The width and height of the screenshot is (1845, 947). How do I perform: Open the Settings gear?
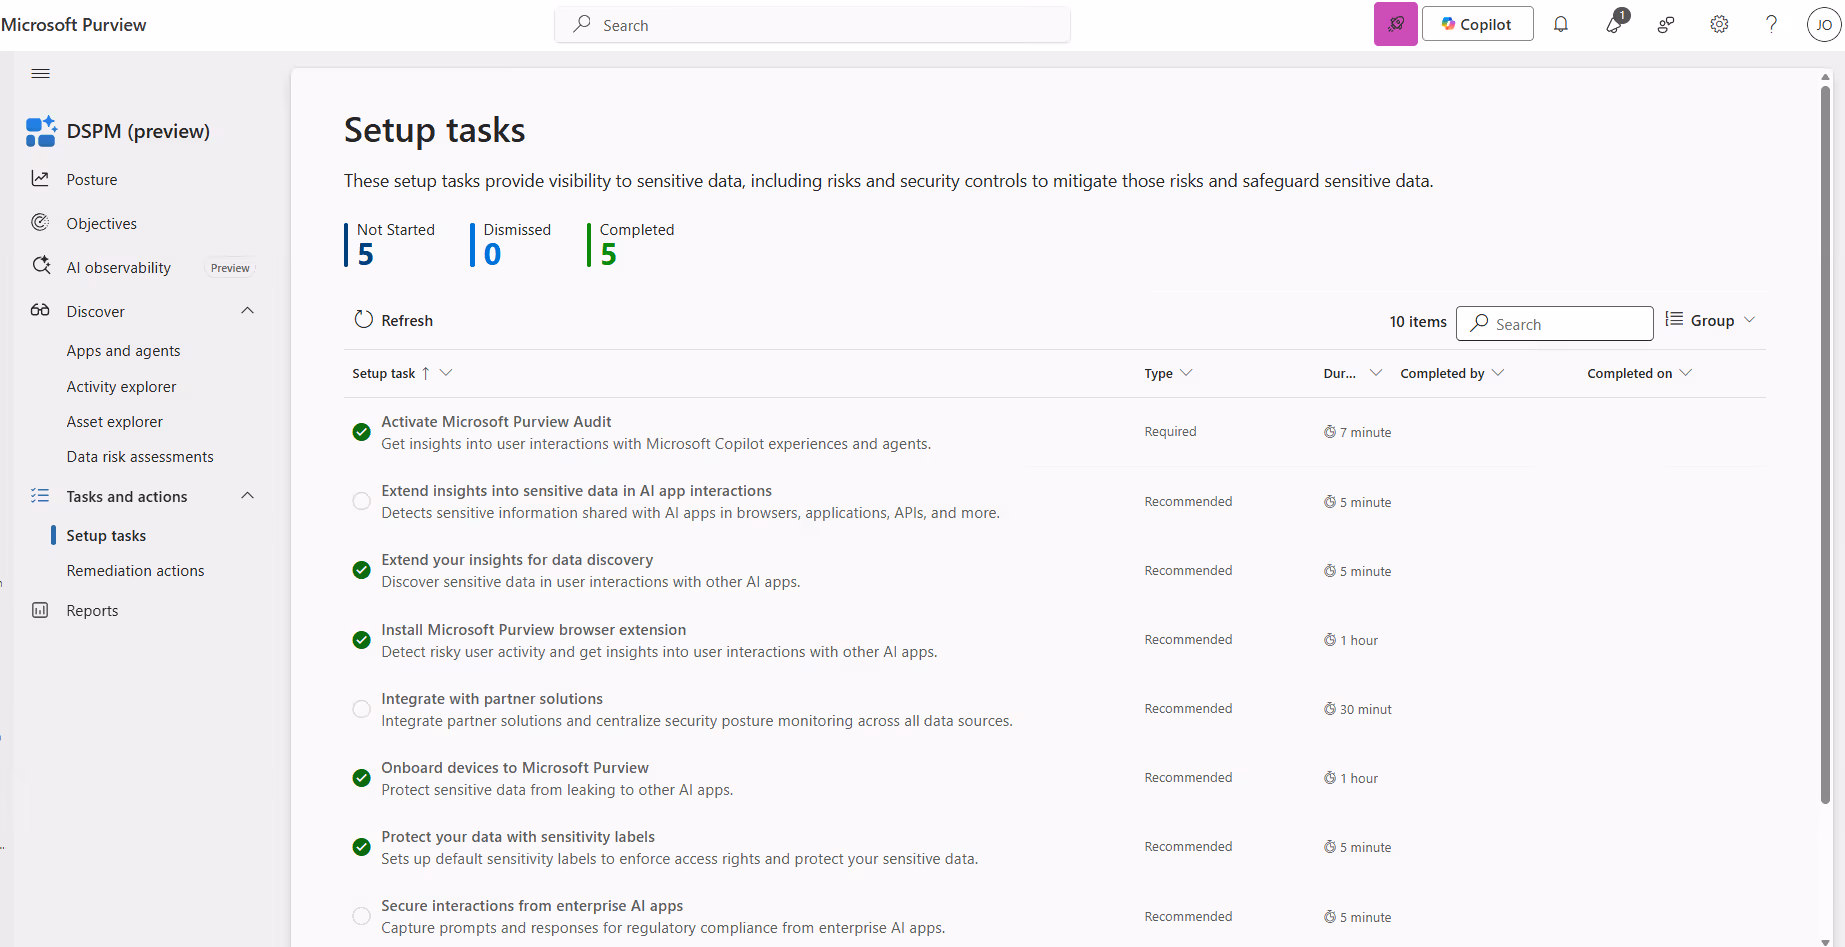click(1719, 24)
